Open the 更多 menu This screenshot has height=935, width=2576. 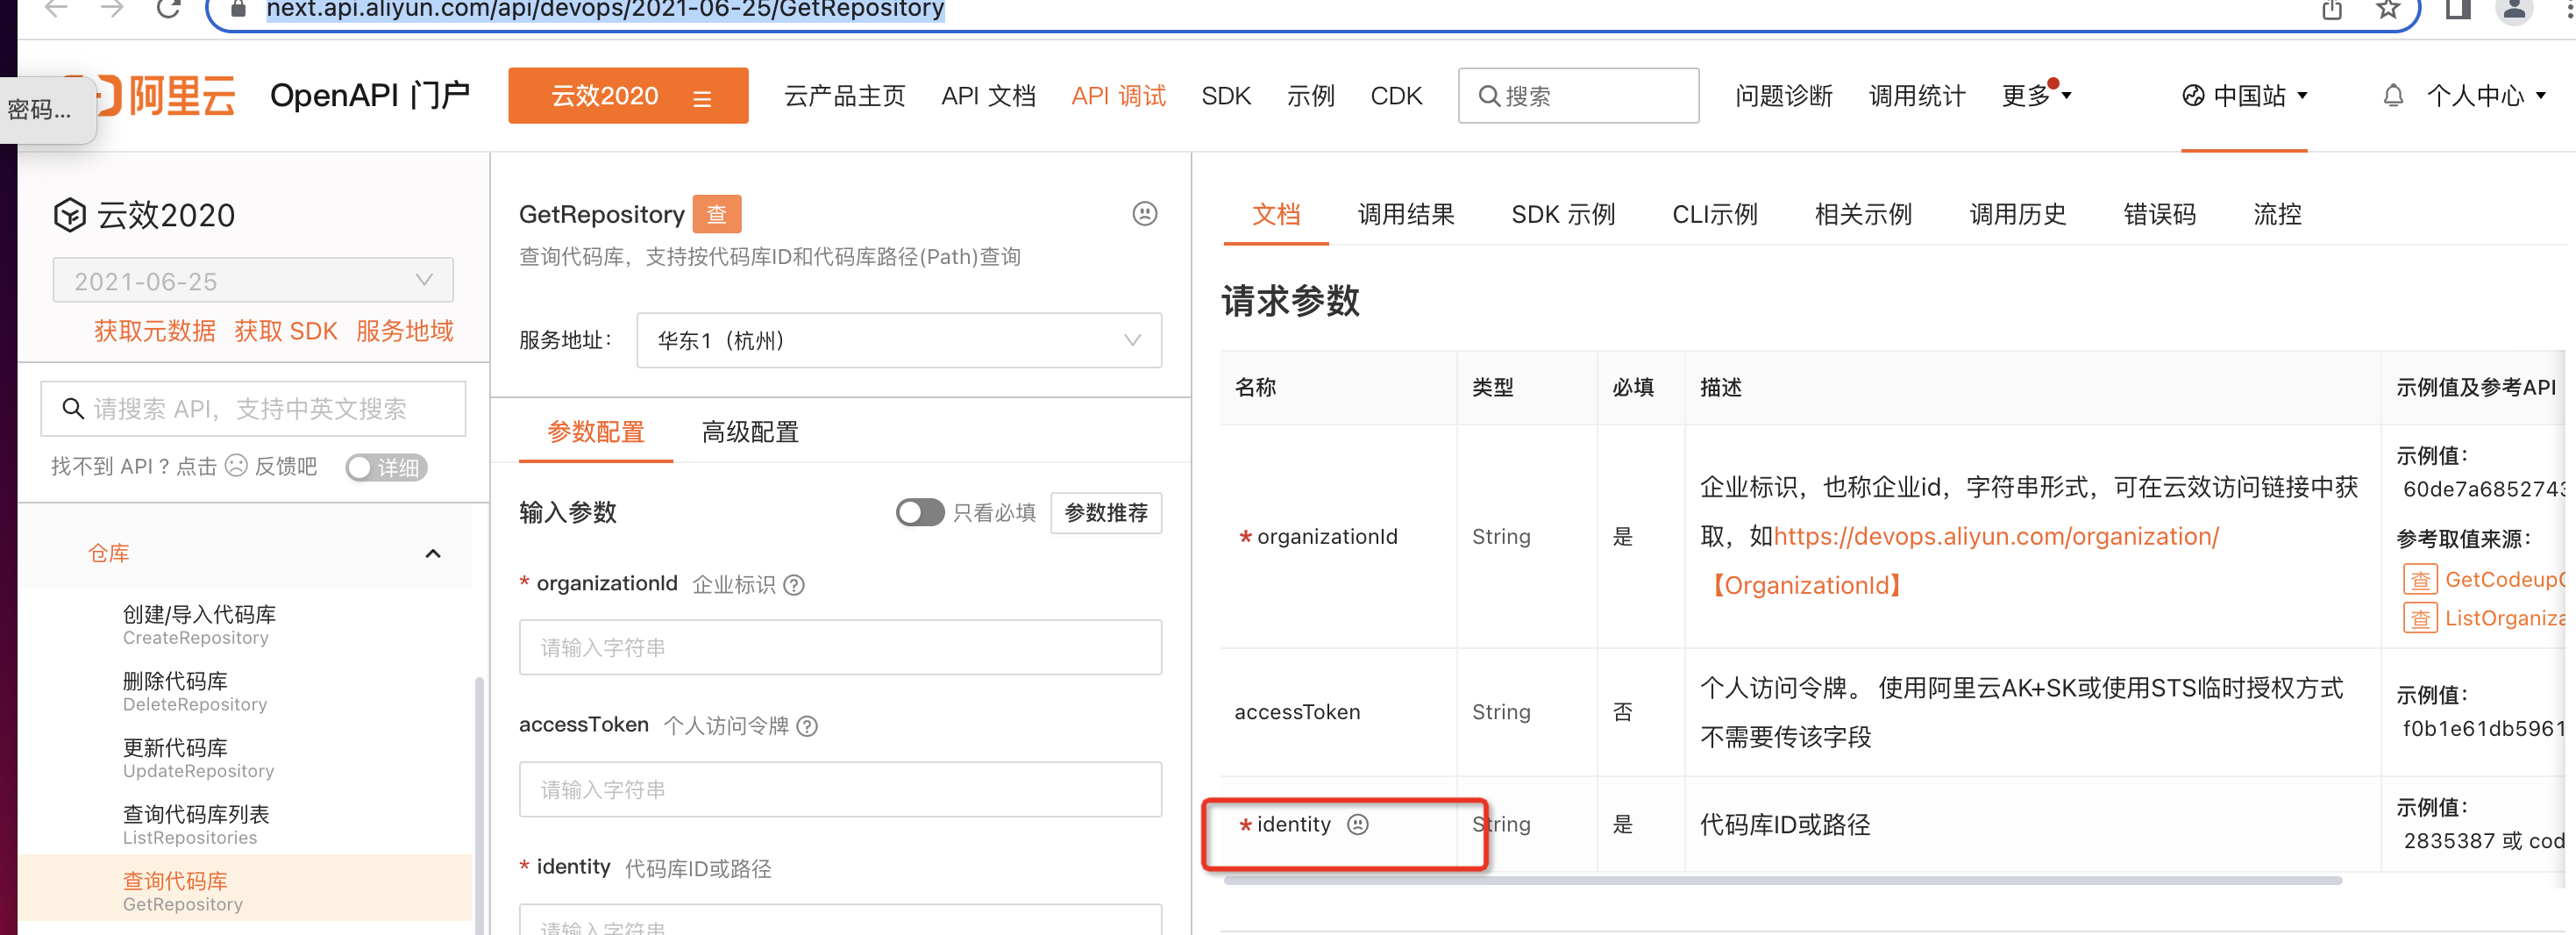pos(2036,96)
